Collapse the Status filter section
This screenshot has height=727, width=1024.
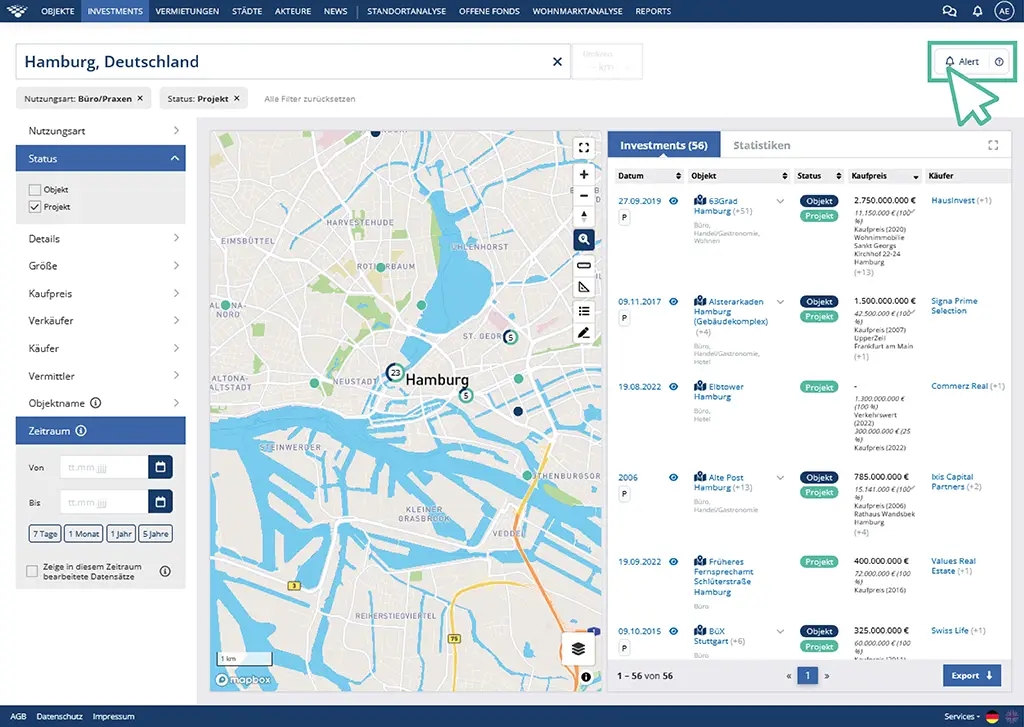click(x=101, y=158)
